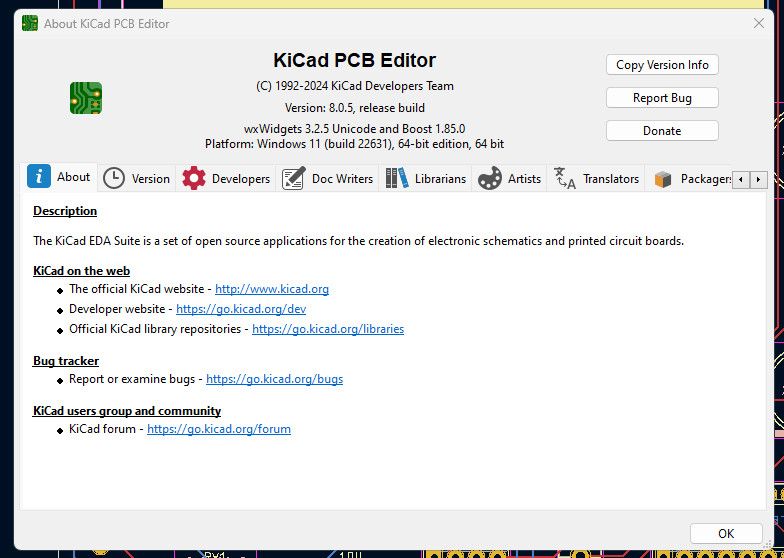Show the Artists tab
The image size is (784, 558).
pos(510,178)
